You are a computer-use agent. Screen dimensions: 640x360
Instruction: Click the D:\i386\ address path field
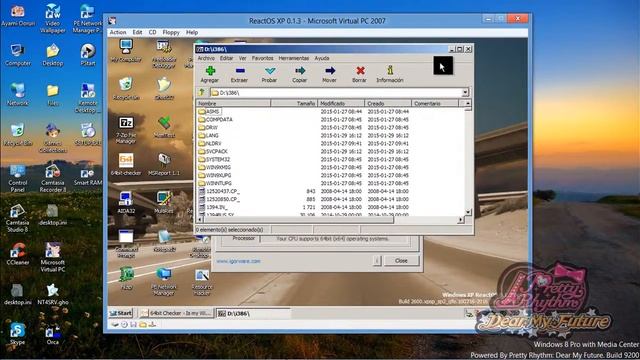[336, 93]
